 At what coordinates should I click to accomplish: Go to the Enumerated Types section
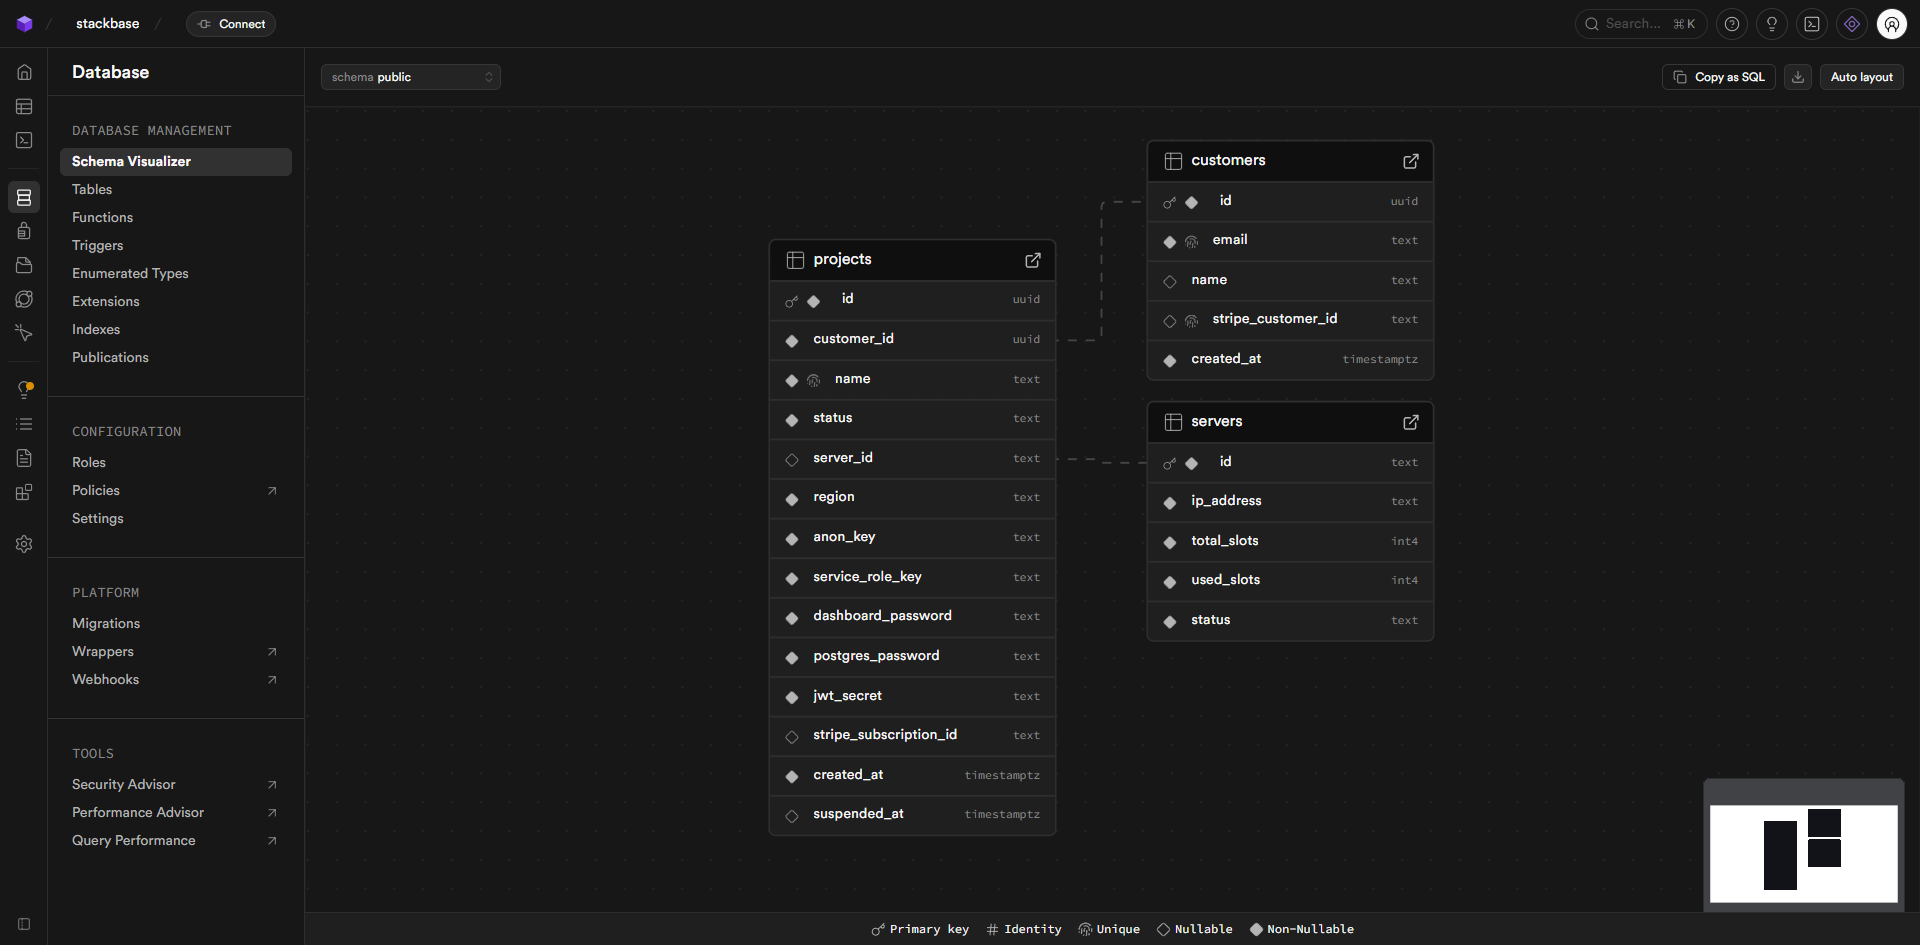[x=130, y=273]
